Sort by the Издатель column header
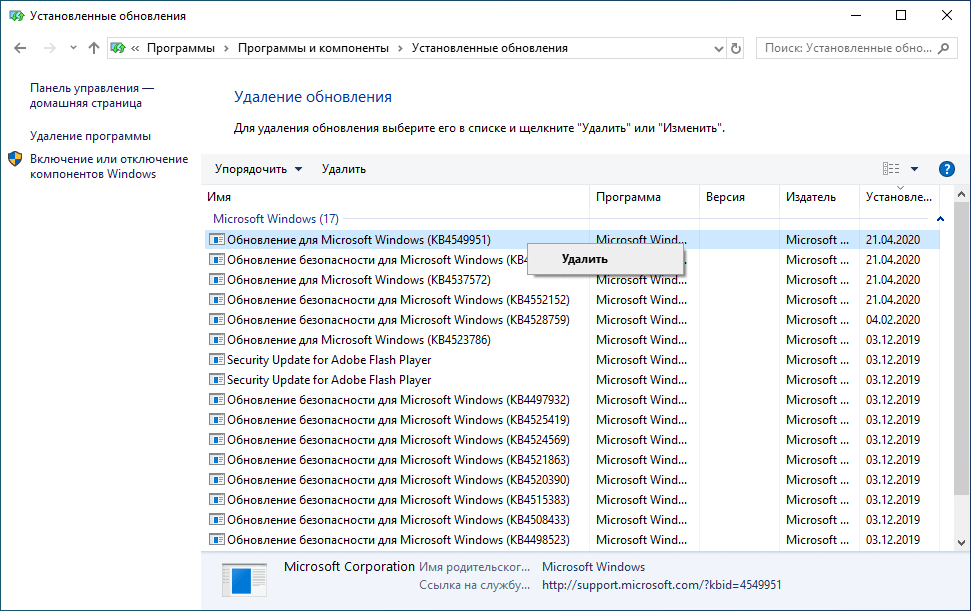 pos(819,197)
